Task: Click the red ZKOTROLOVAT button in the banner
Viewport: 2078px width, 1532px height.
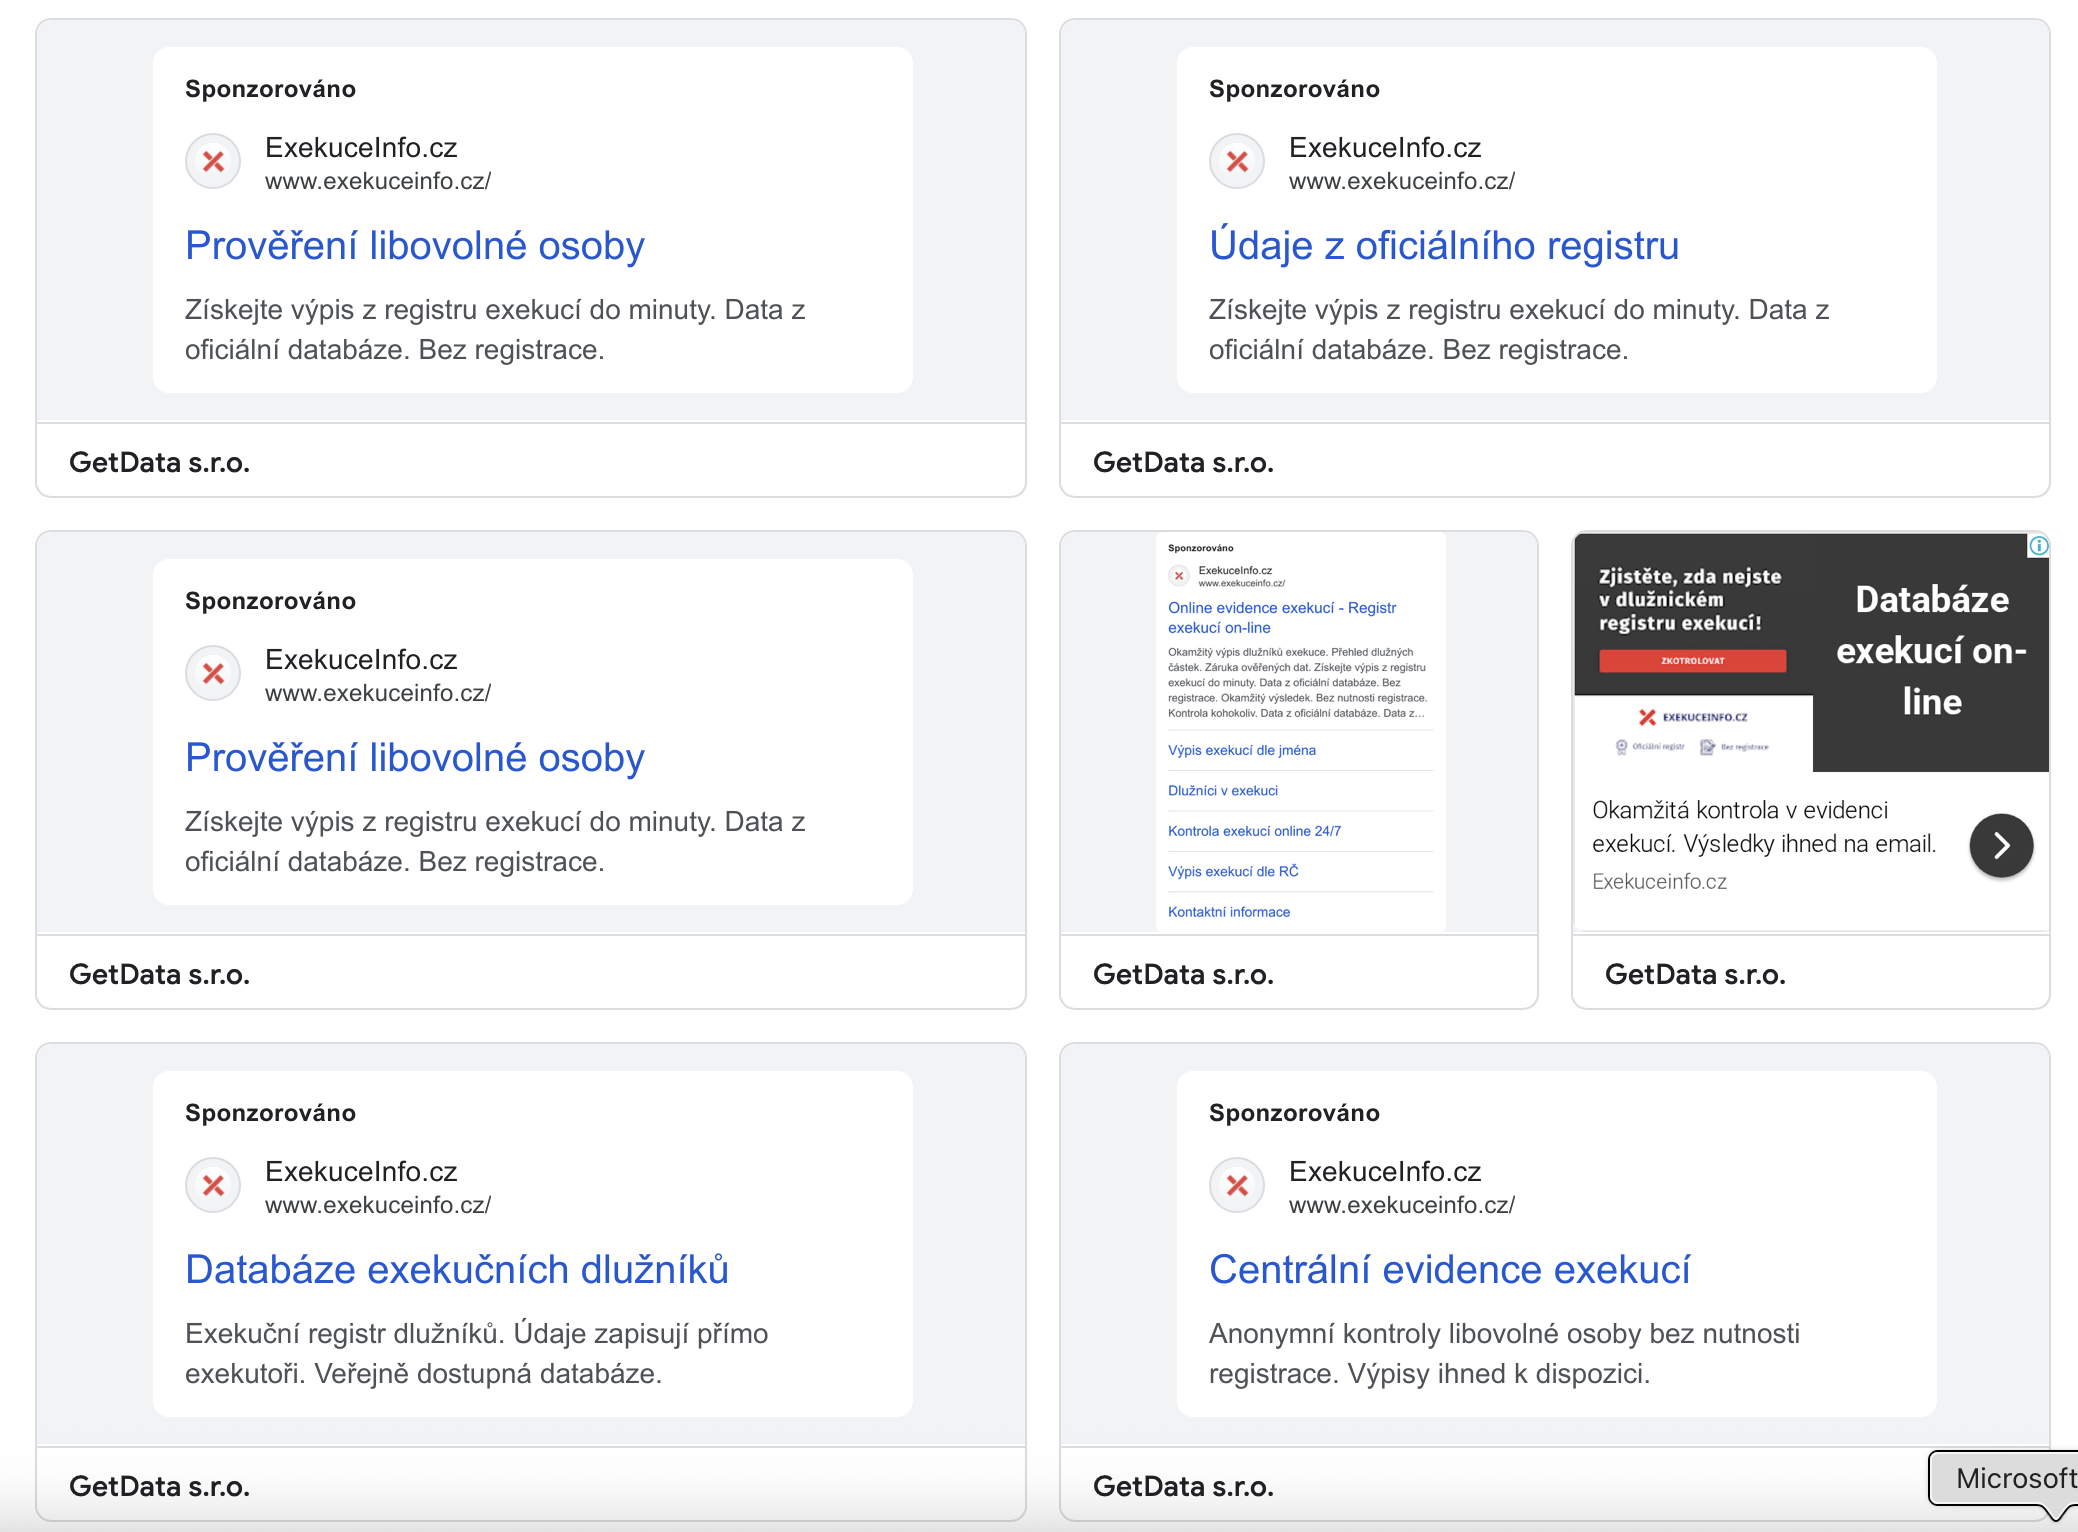Action: (1692, 661)
